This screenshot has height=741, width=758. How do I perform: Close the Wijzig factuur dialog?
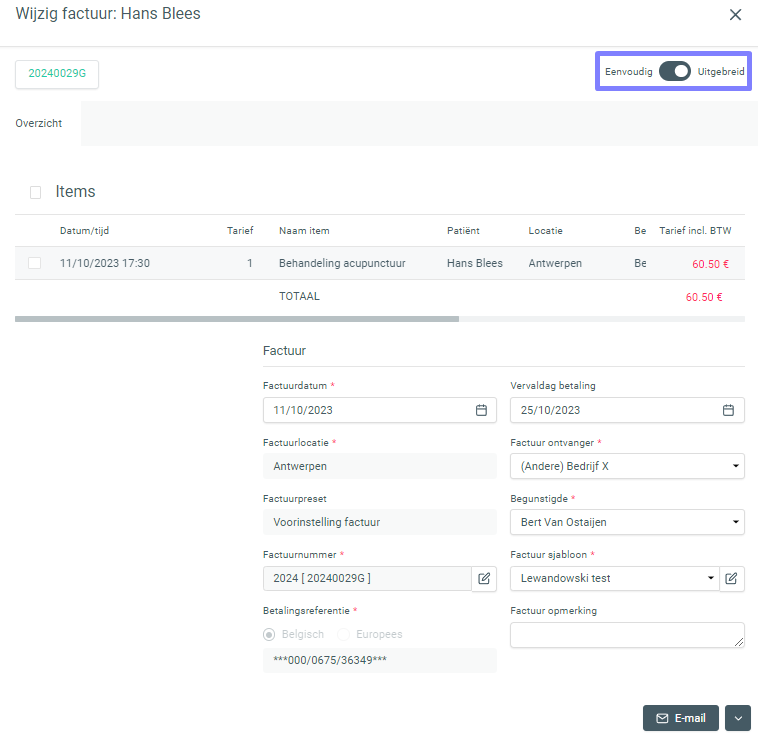(x=735, y=15)
